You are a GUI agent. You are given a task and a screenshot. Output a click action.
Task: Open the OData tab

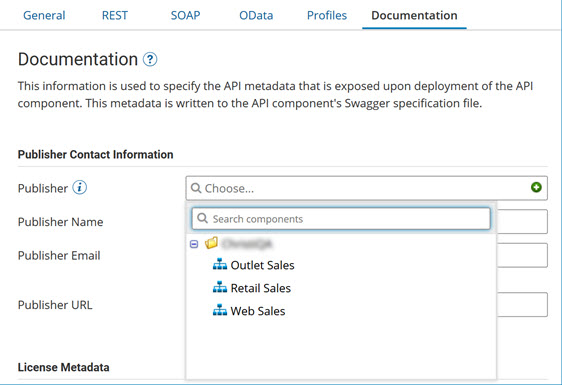(256, 15)
